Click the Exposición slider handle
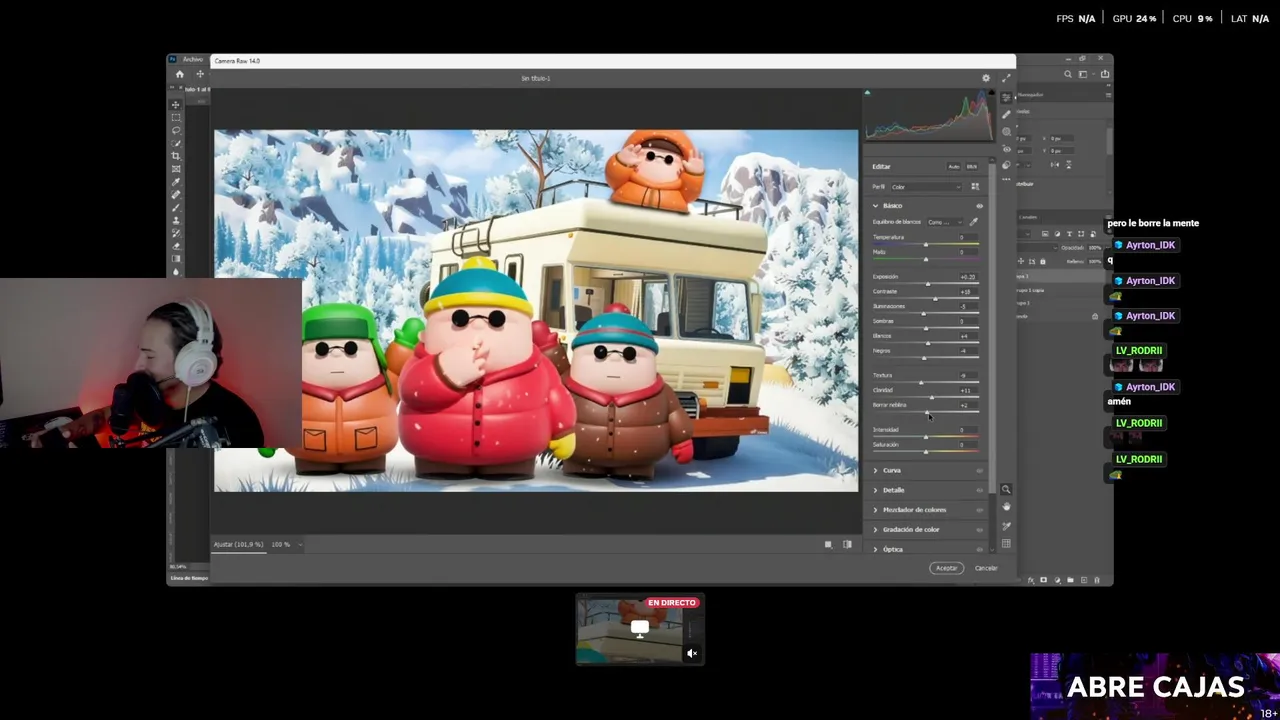Image resolution: width=1280 pixels, height=720 pixels. click(x=929, y=284)
